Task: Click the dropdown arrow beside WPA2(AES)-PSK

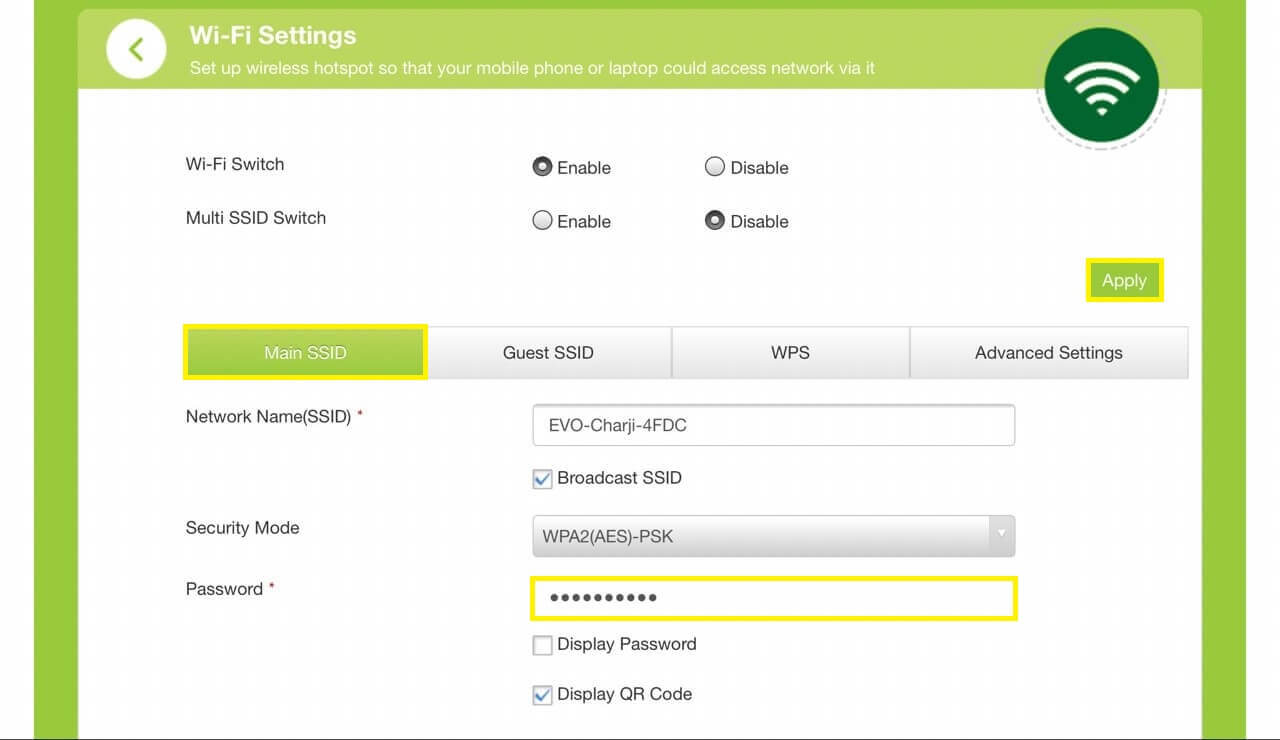Action: (1000, 536)
